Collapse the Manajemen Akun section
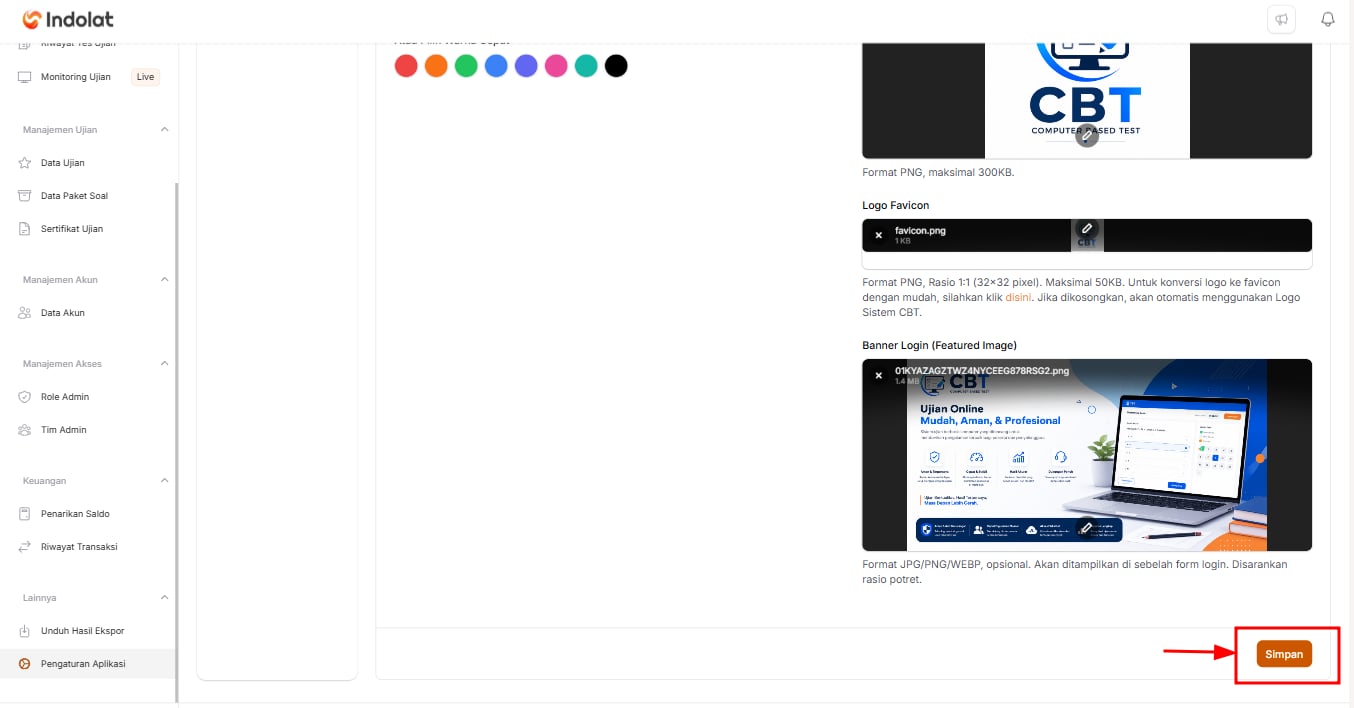1354x708 pixels. point(164,280)
